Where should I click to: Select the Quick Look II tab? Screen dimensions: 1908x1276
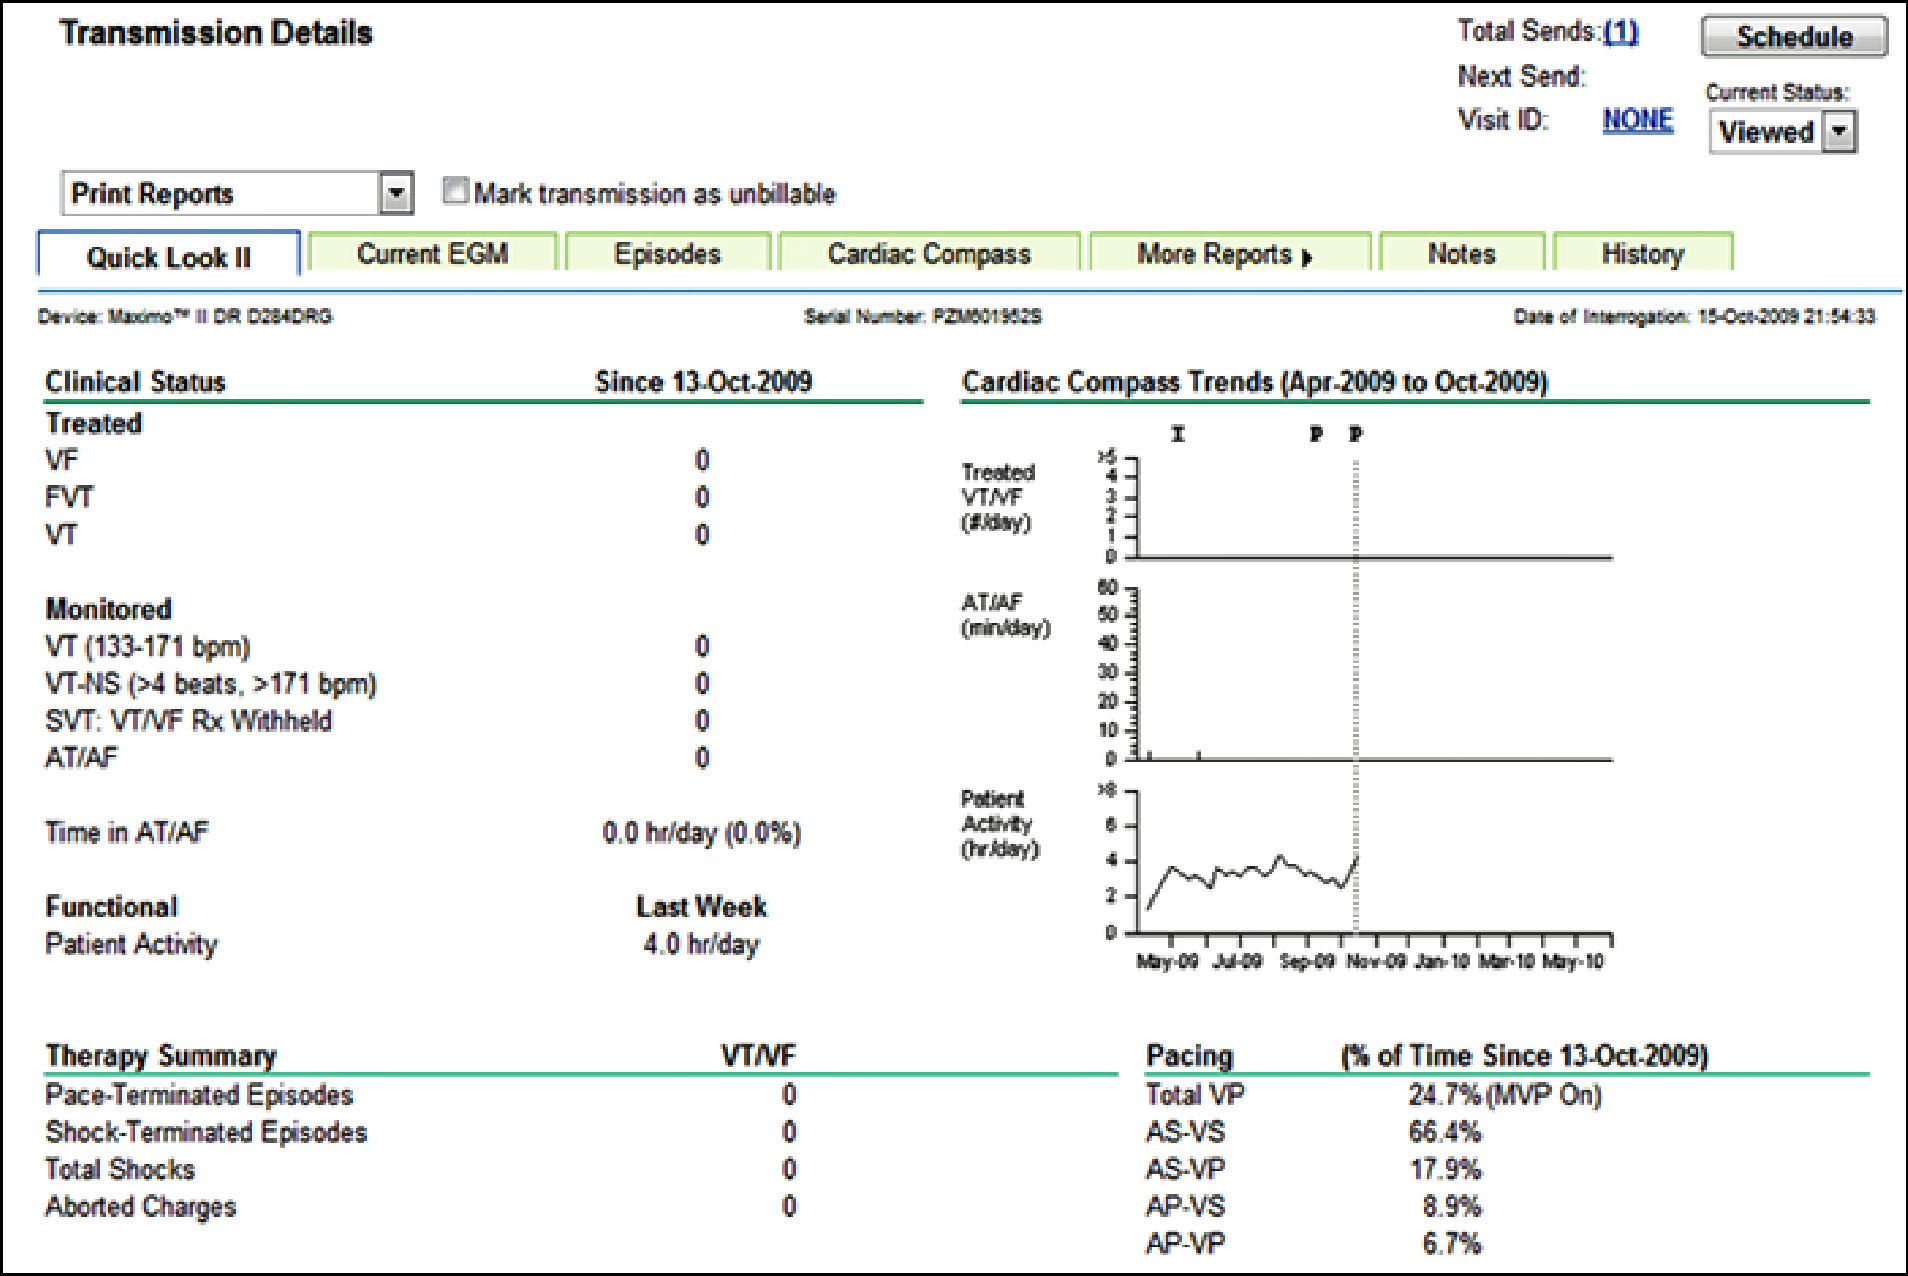[x=169, y=257]
